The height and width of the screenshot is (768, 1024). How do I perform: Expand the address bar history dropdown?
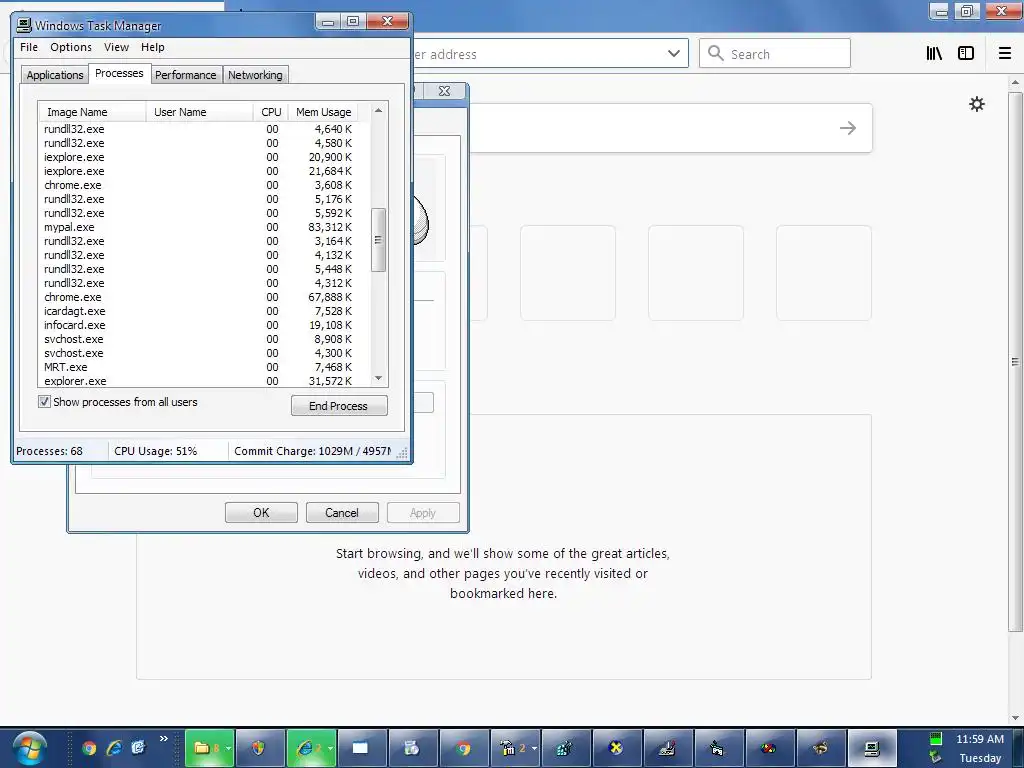tap(674, 54)
